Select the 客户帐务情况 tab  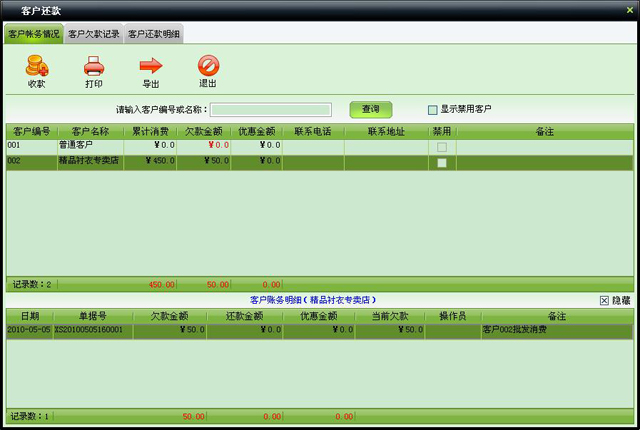point(34,34)
